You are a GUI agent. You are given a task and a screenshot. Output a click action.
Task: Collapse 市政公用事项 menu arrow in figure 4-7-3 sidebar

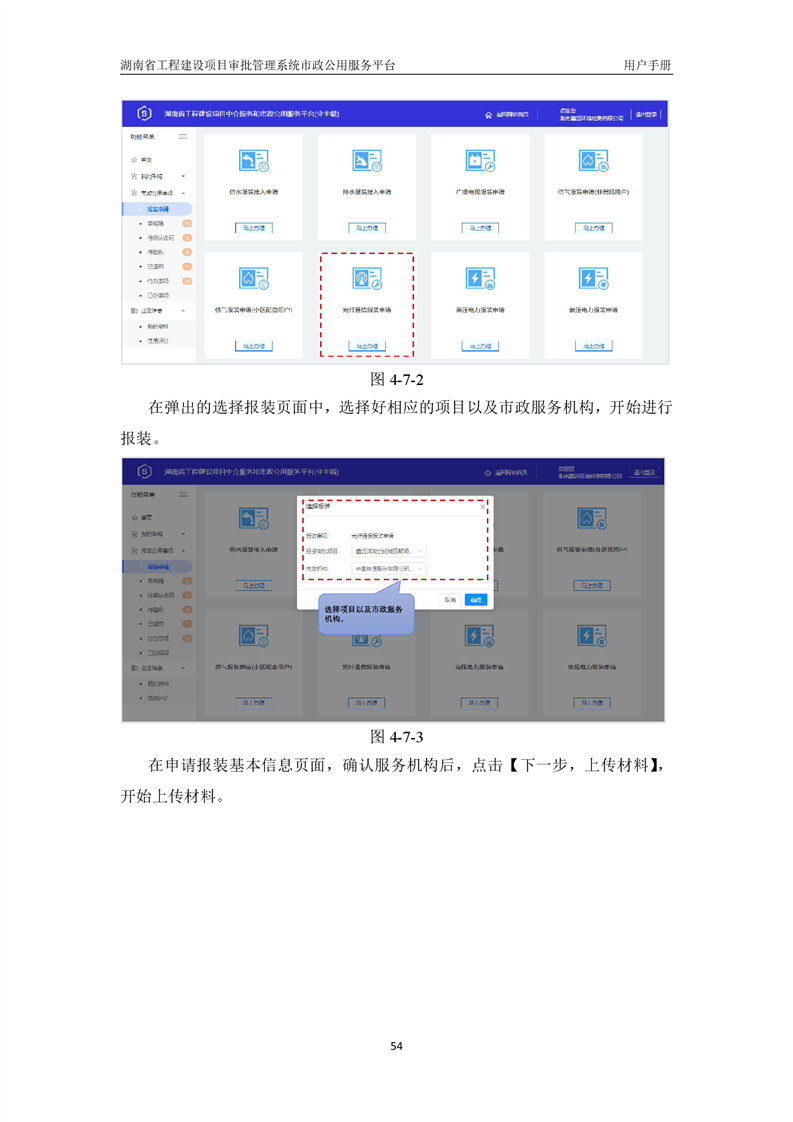pyautogui.click(x=183, y=550)
